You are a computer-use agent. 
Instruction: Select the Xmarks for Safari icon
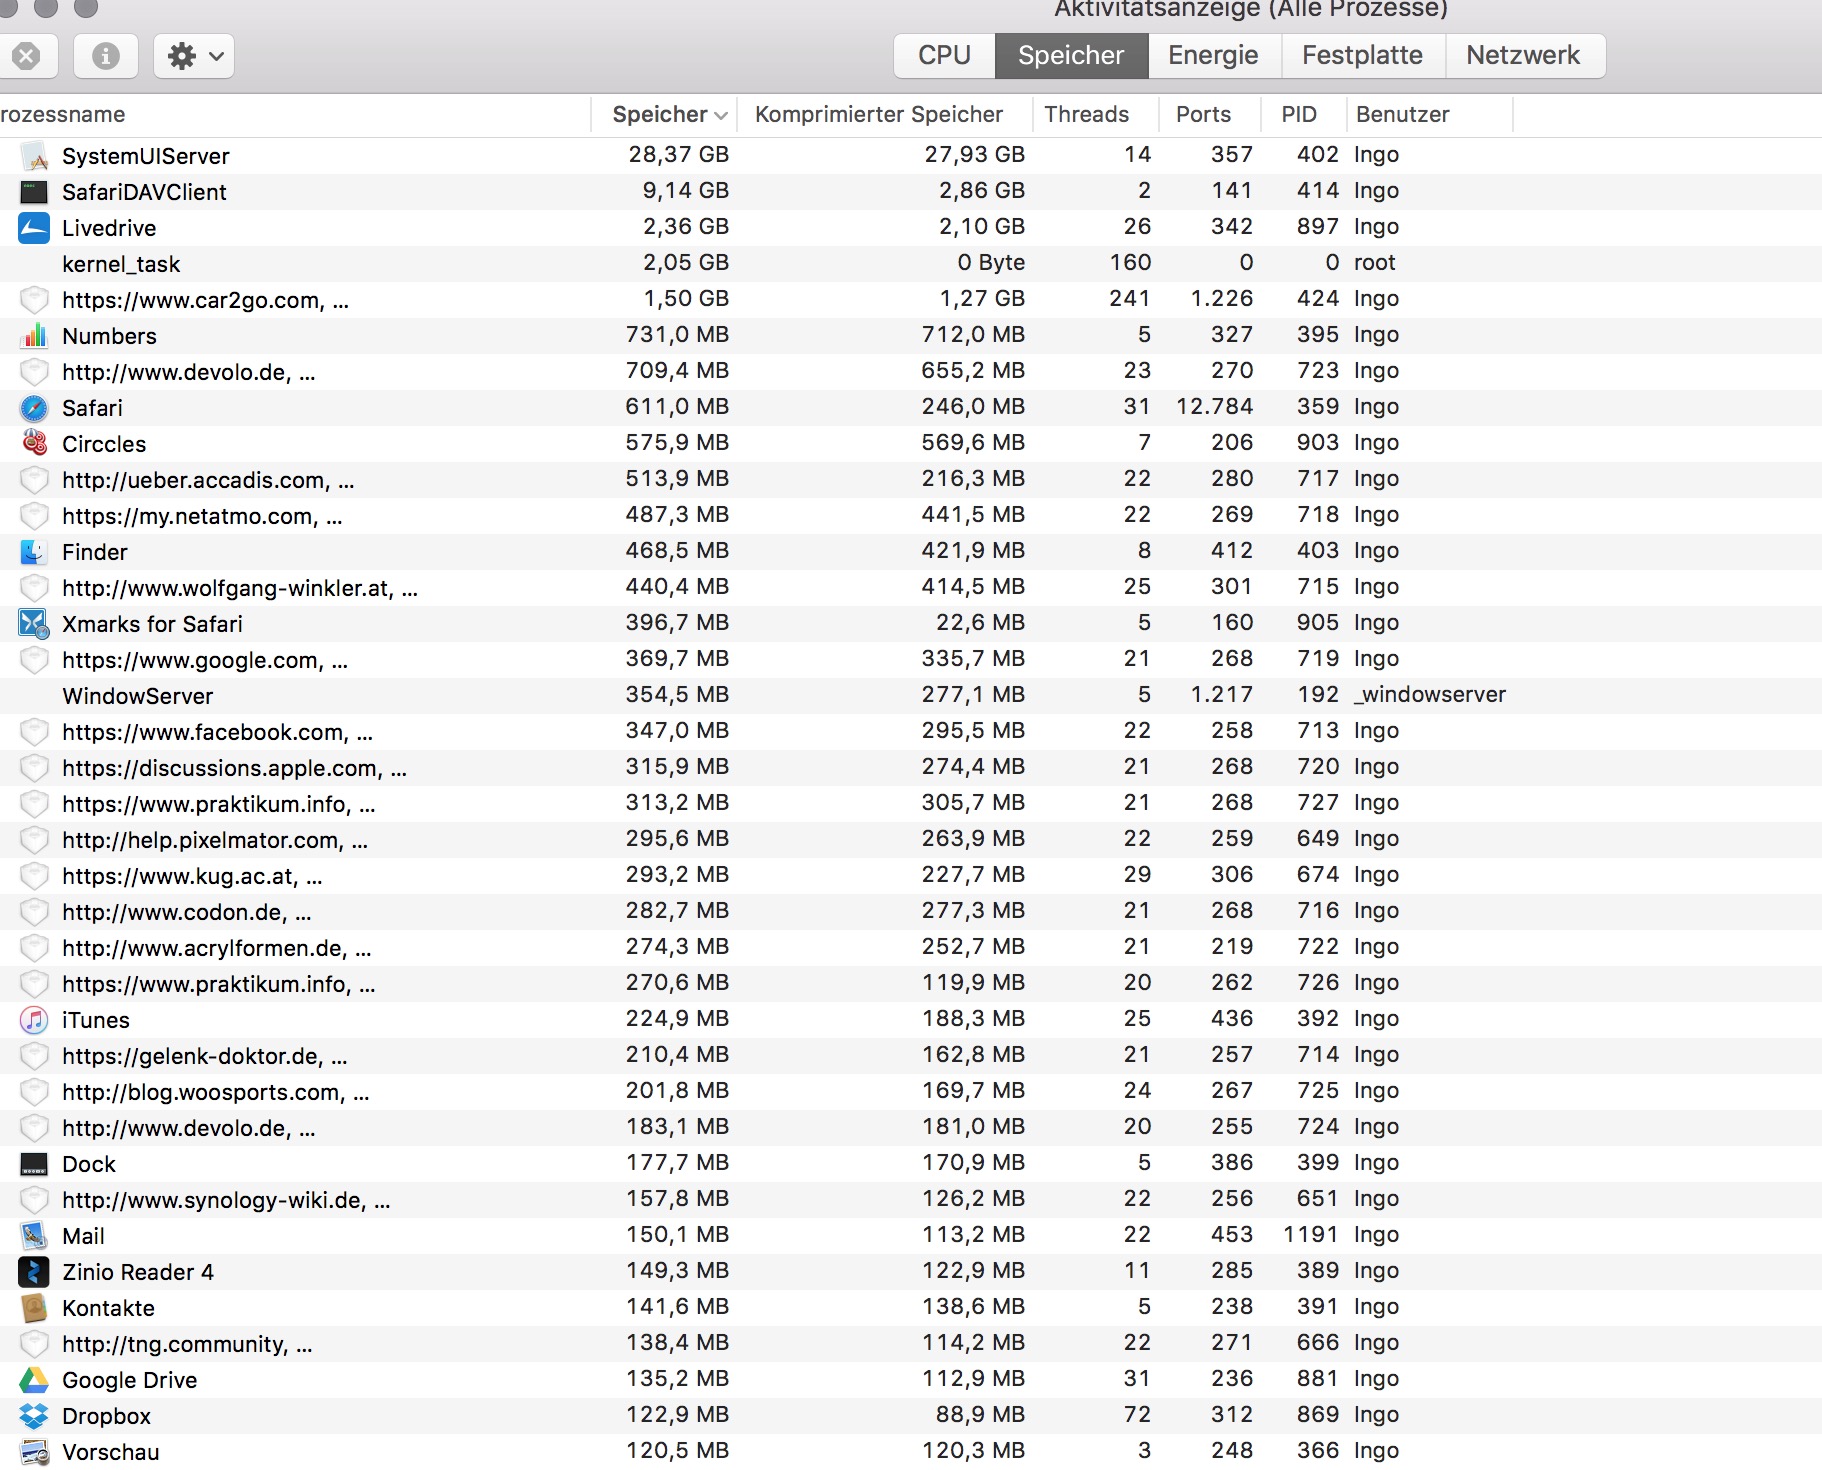click(34, 624)
